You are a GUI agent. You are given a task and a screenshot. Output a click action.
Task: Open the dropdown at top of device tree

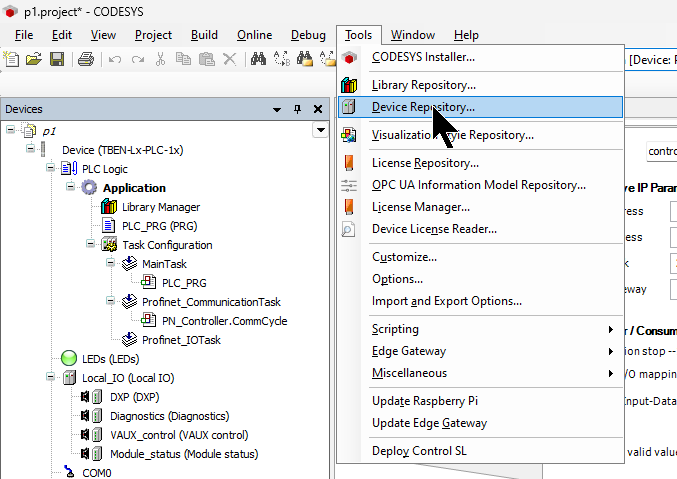(320, 130)
